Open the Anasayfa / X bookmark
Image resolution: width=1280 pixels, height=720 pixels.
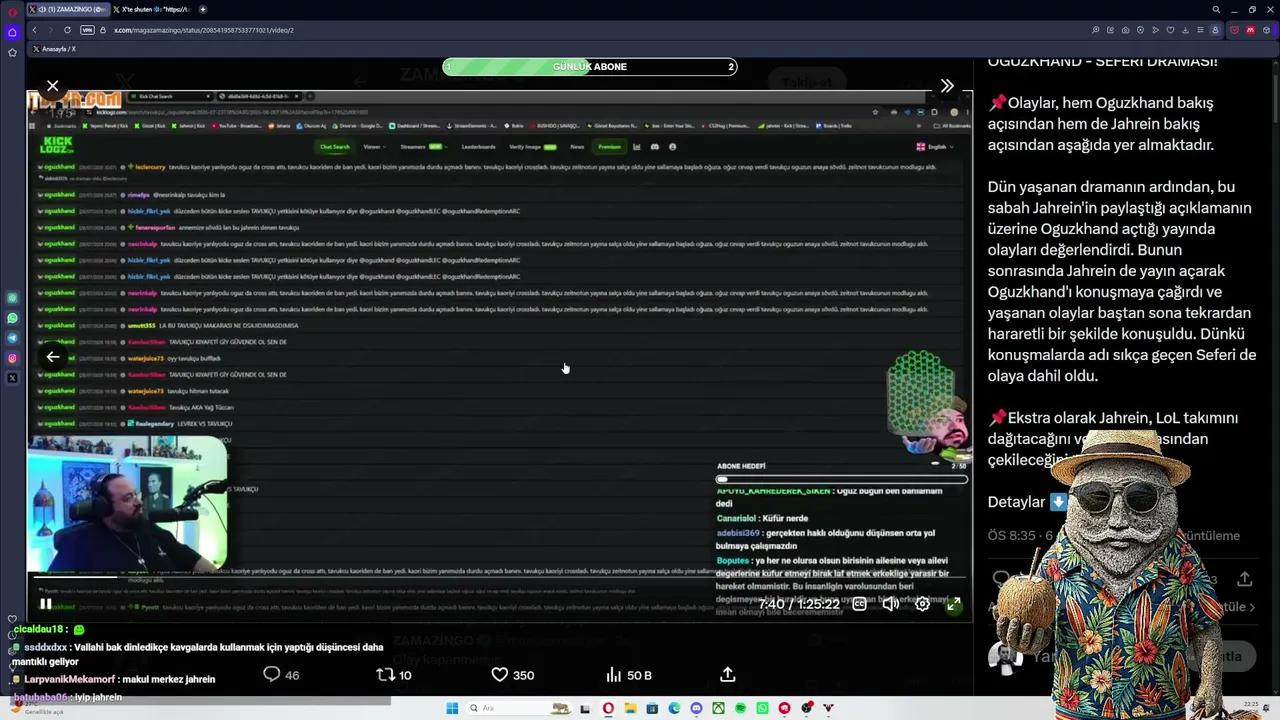point(54,48)
